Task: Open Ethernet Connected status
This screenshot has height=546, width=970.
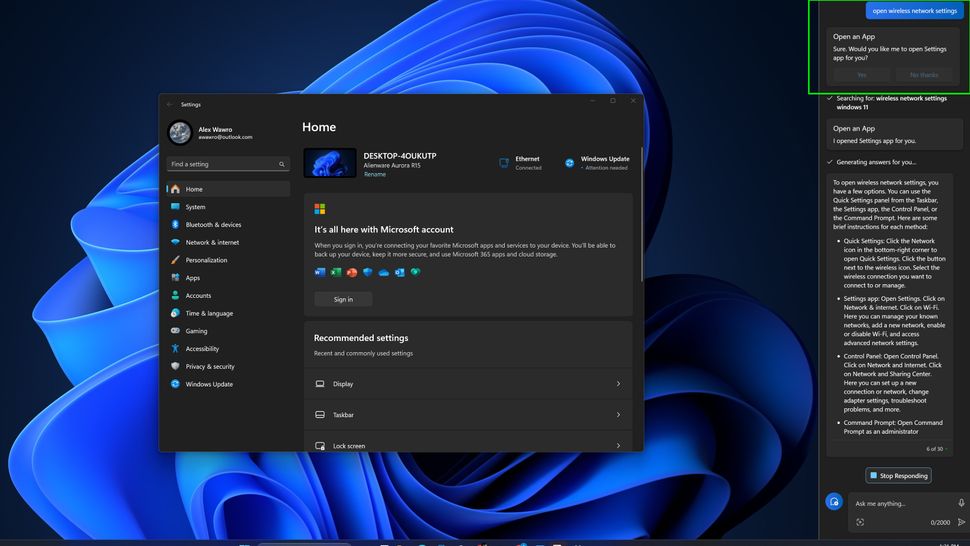Action: (x=520, y=163)
